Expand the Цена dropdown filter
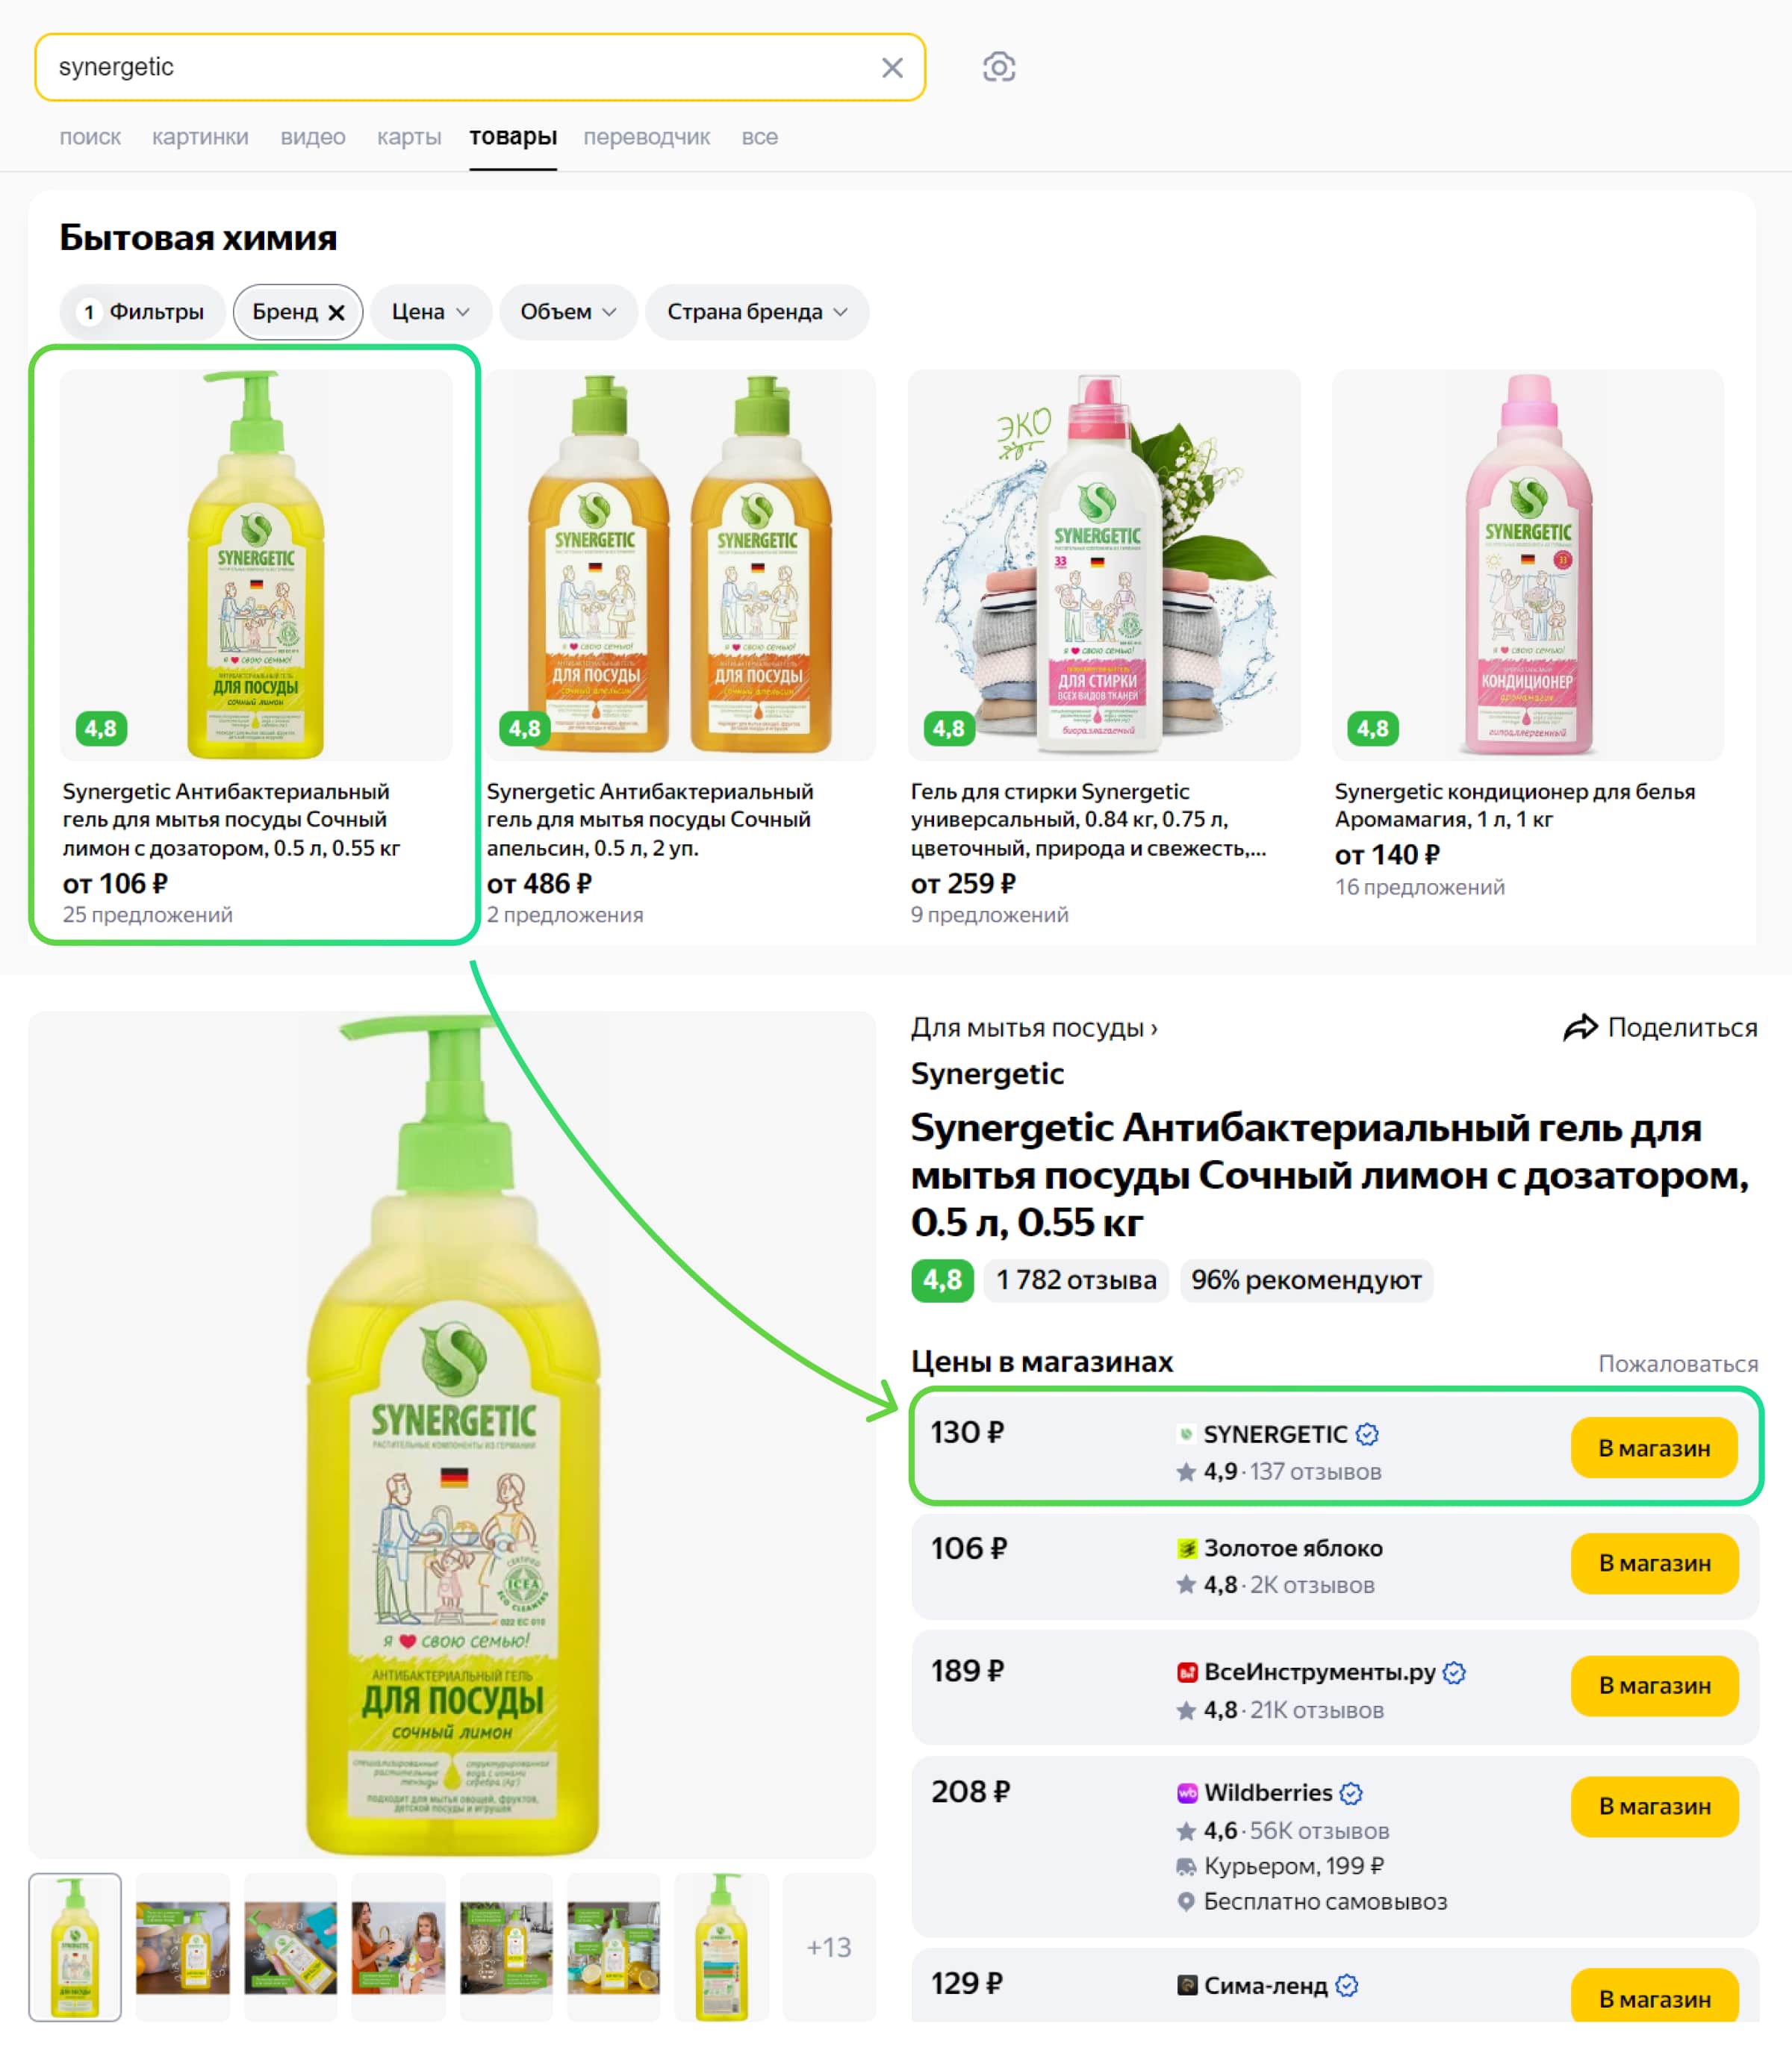The width and height of the screenshot is (1792, 2056). click(430, 312)
